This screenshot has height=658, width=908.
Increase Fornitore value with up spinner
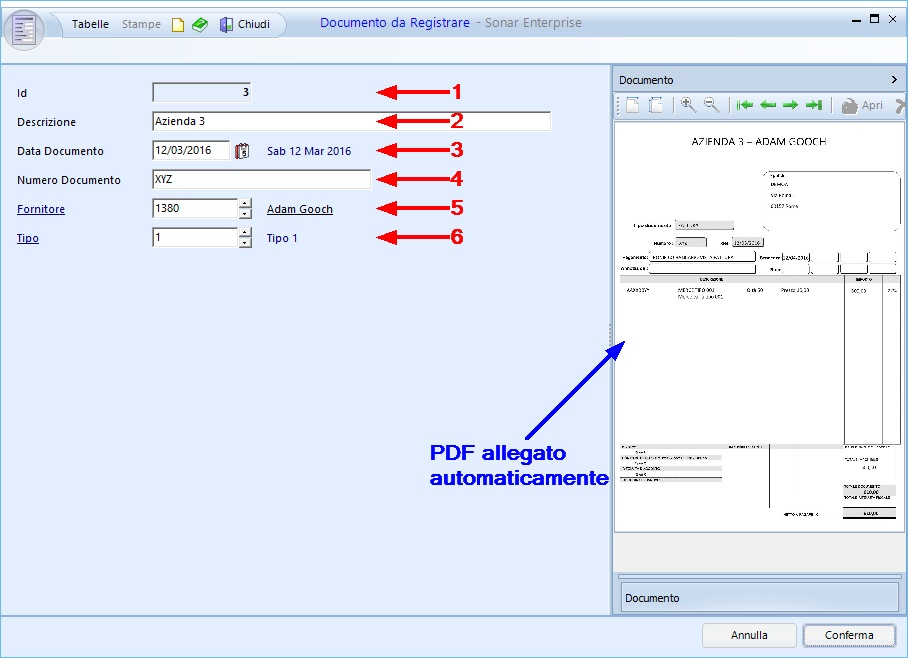pos(244,204)
